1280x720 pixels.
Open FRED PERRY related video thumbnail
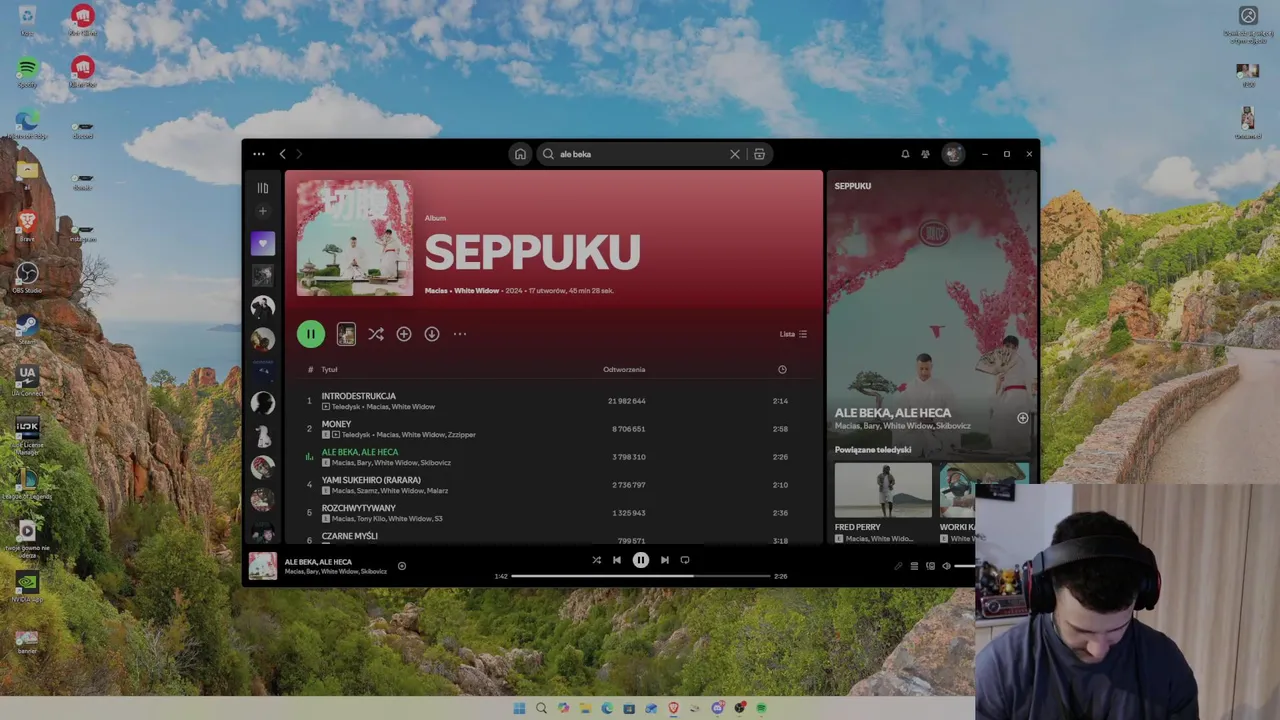tap(883, 490)
